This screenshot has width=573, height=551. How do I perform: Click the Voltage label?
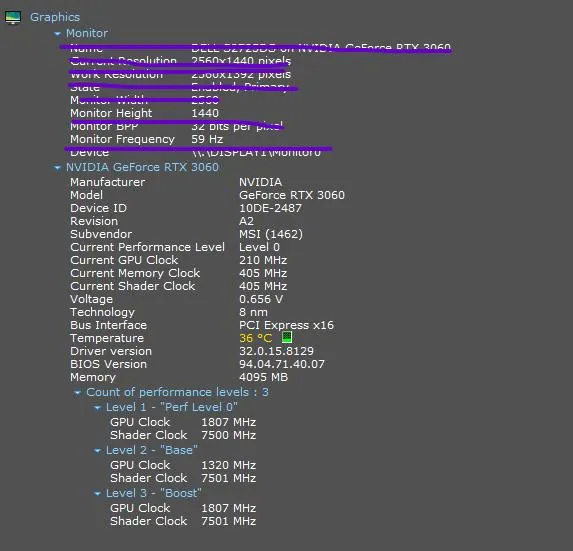pos(91,299)
